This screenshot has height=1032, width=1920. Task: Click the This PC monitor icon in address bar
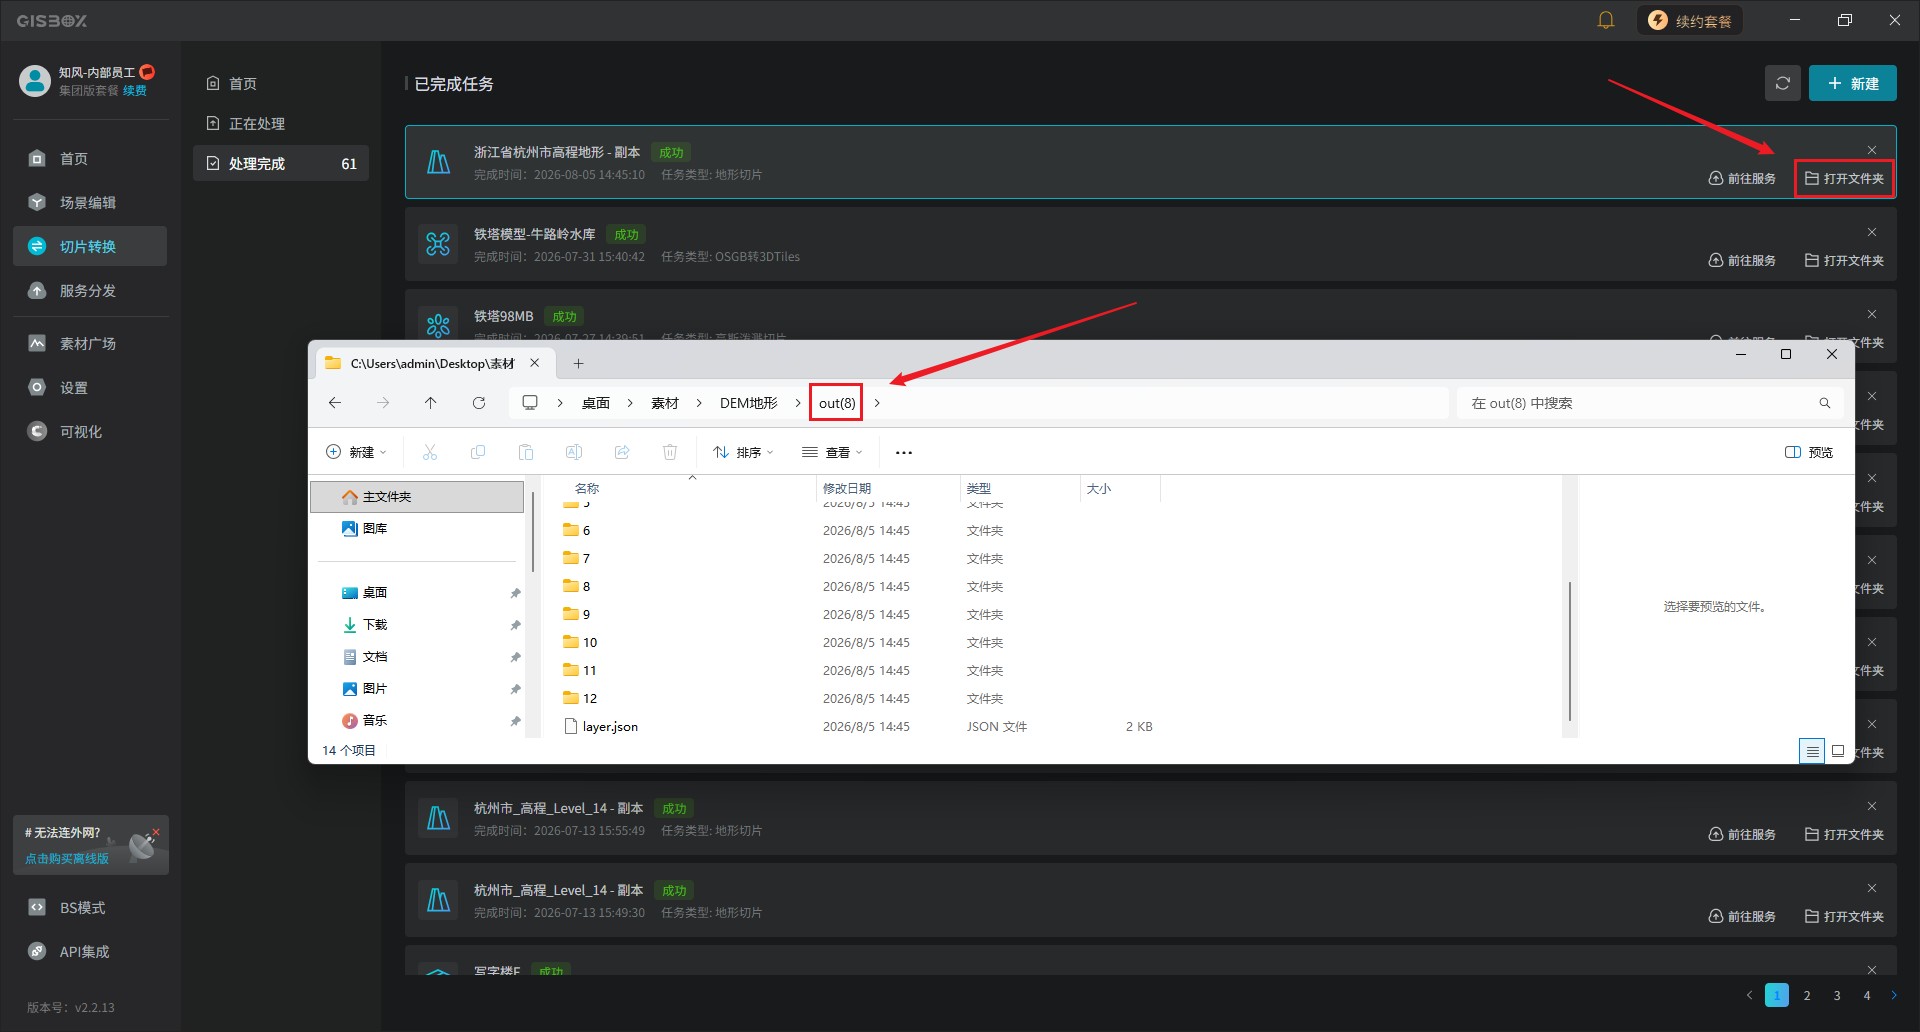530,403
